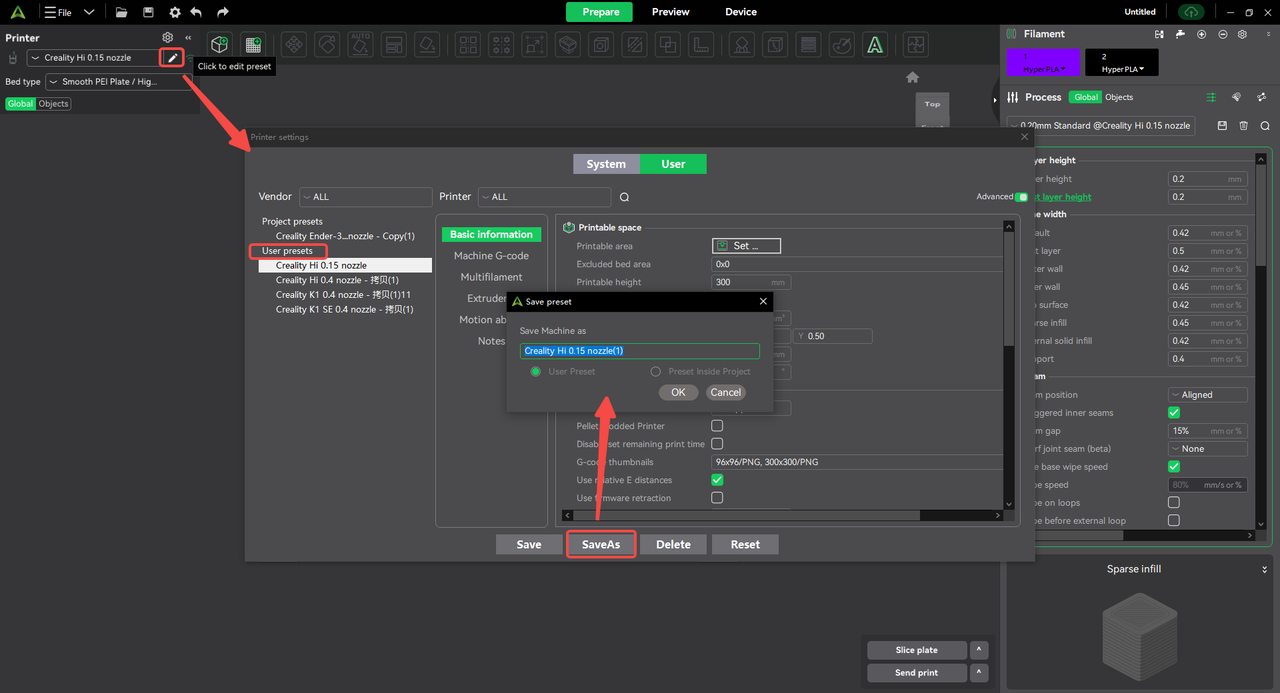Click delete process preset trash icon
Screen dimensions: 1280x693
pos(1244,126)
